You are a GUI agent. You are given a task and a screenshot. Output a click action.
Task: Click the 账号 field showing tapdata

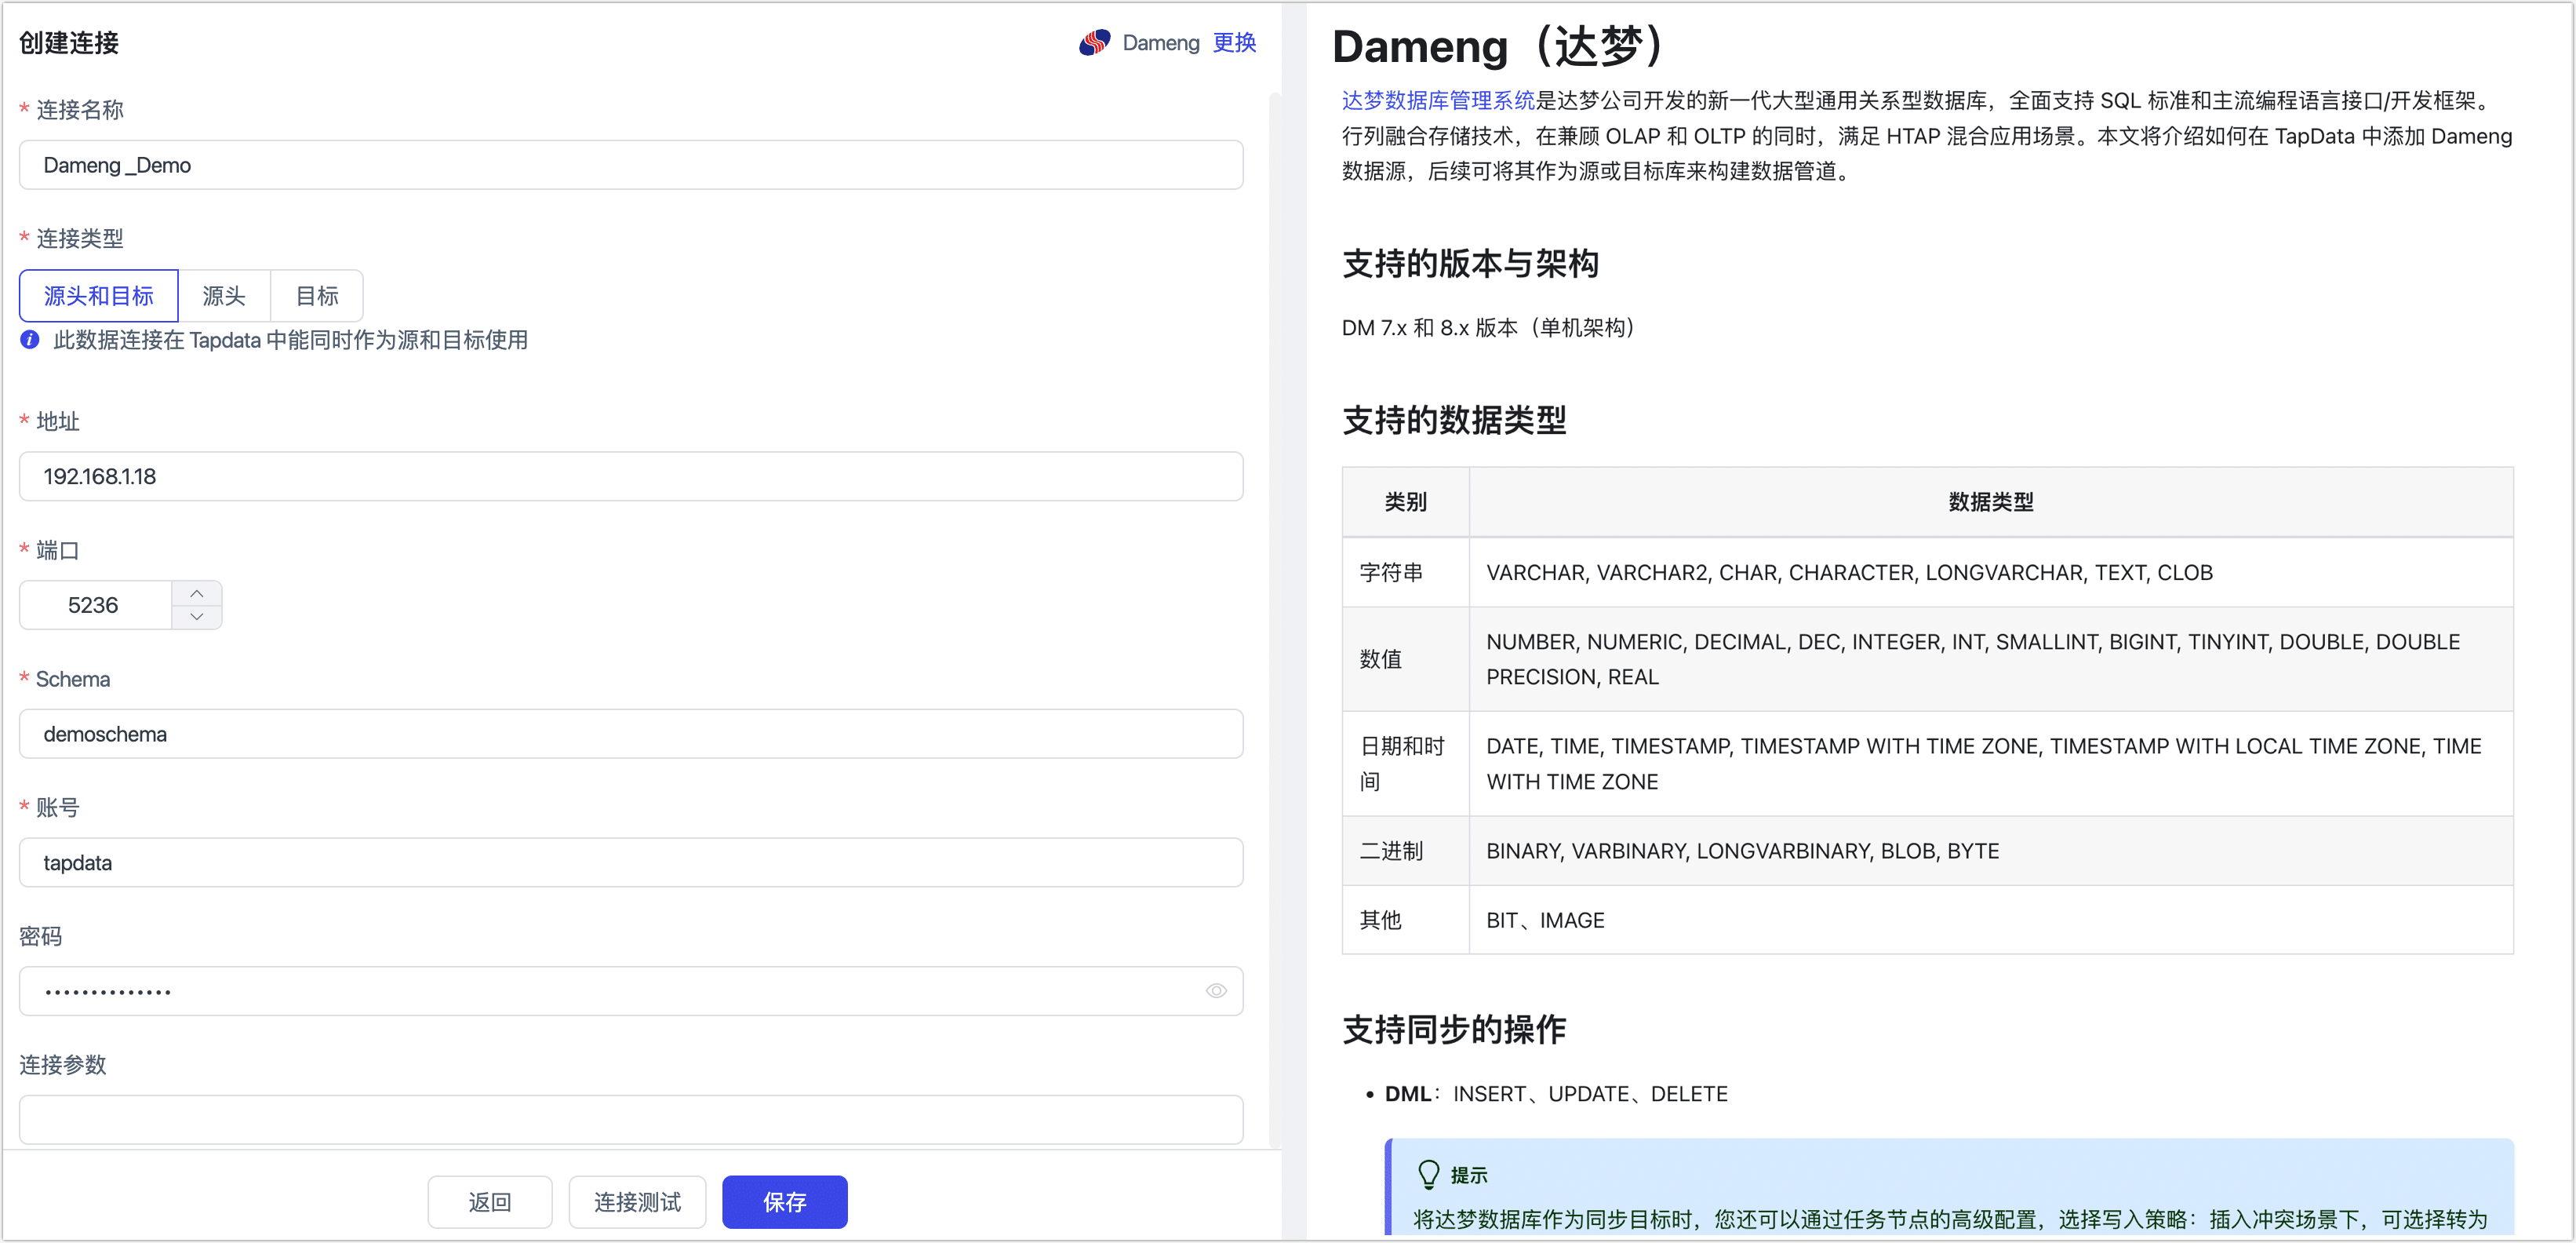(630, 862)
